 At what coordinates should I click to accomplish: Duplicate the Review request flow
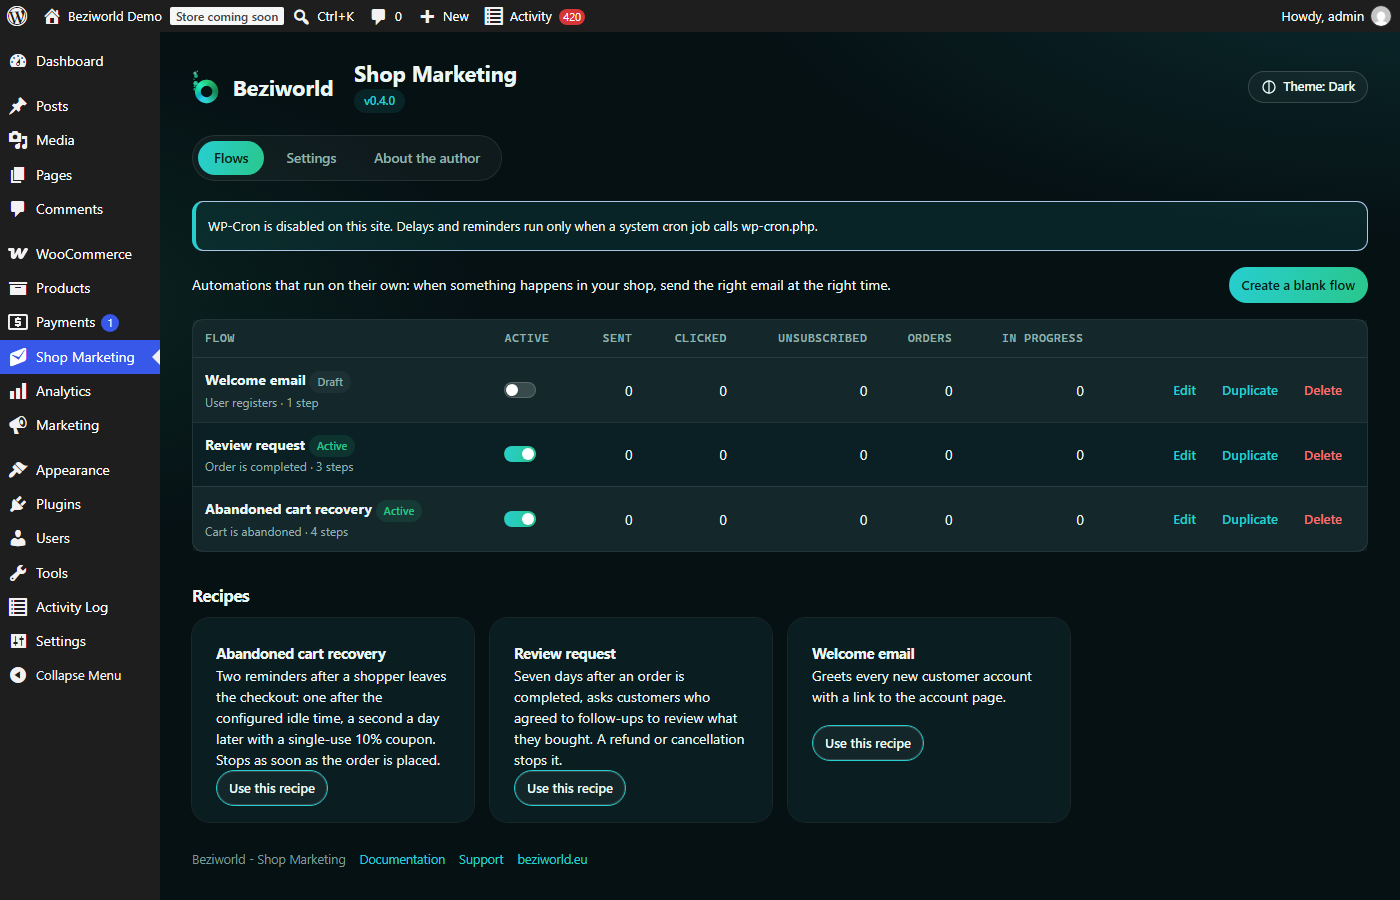click(x=1250, y=455)
